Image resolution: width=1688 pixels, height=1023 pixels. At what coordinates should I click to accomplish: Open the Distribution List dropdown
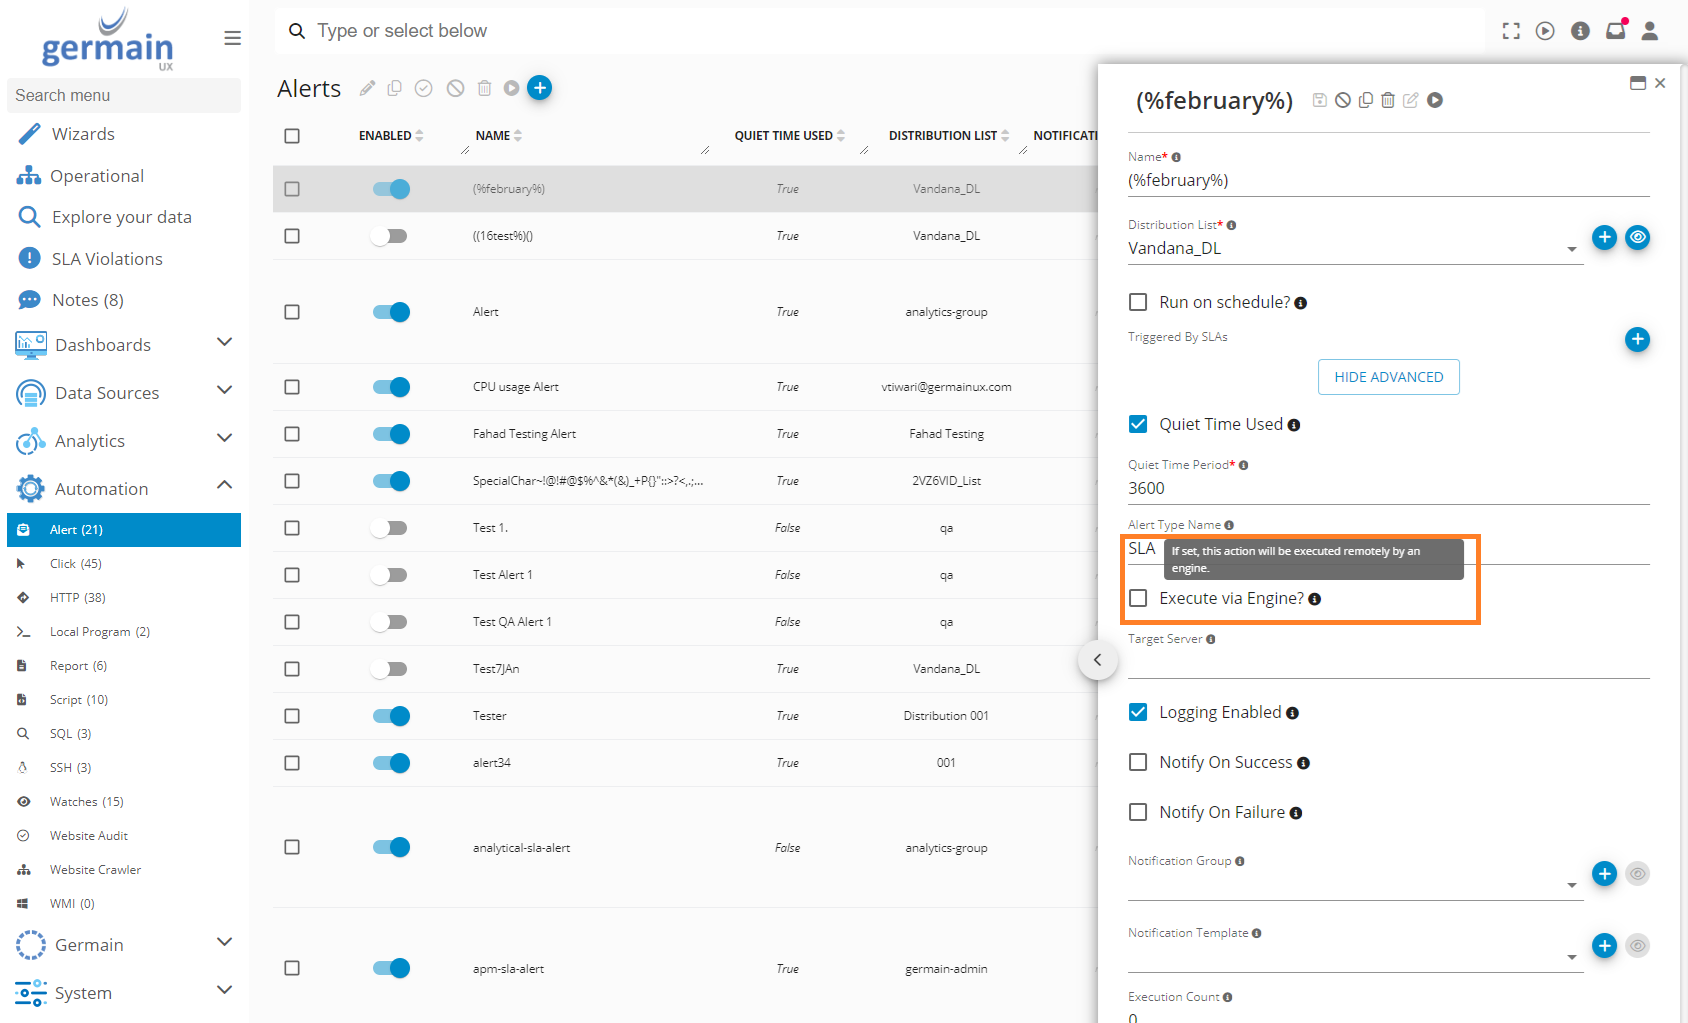[1571, 249]
